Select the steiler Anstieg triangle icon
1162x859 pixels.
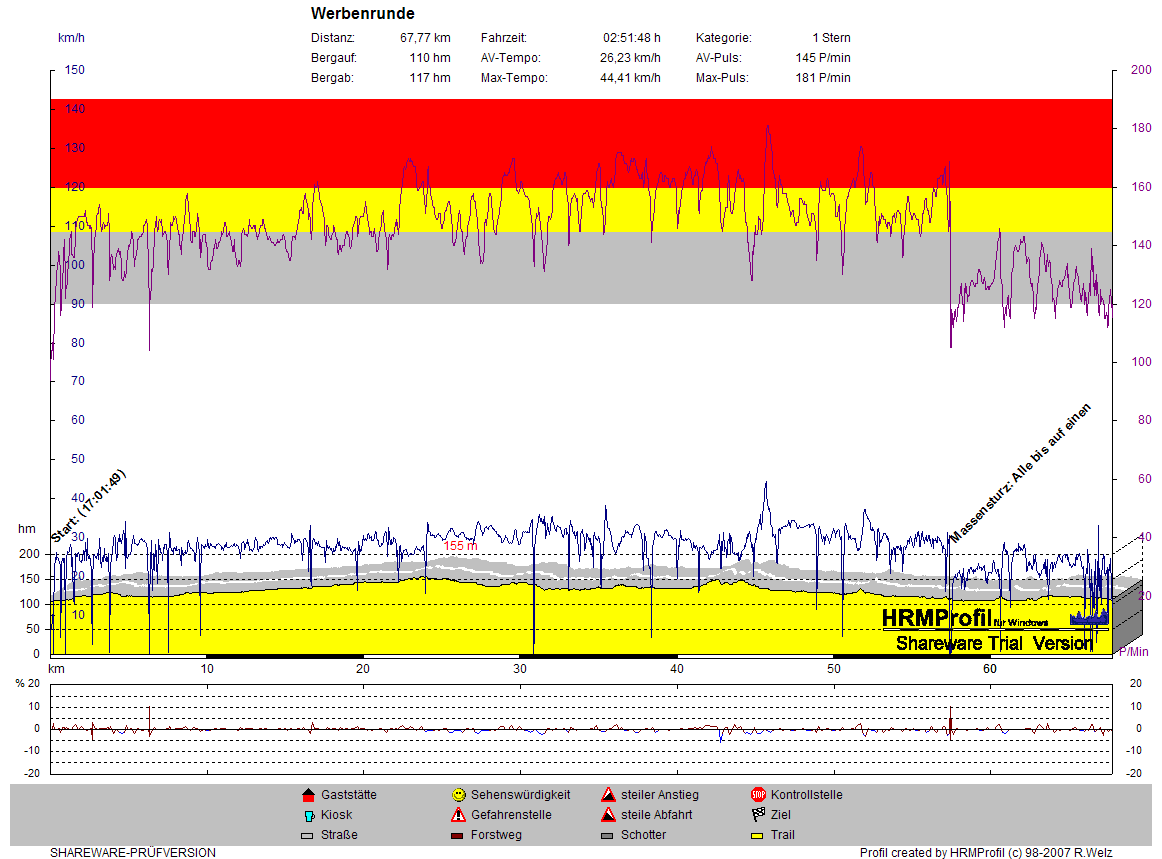pyautogui.click(x=608, y=795)
